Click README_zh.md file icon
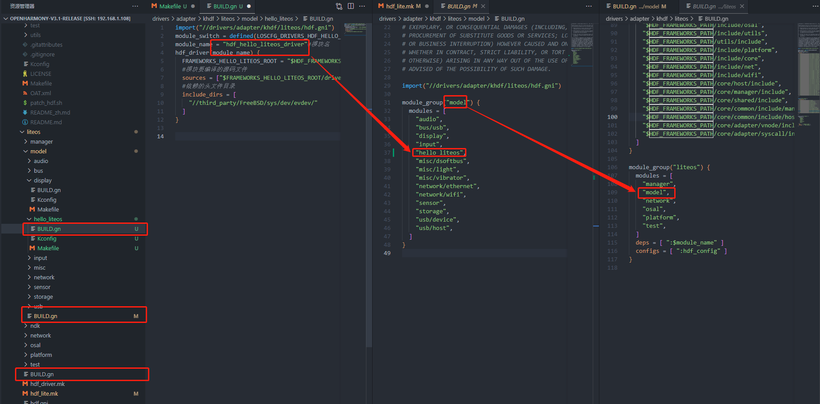Viewport: 820px width, 404px height. tap(25, 112)
